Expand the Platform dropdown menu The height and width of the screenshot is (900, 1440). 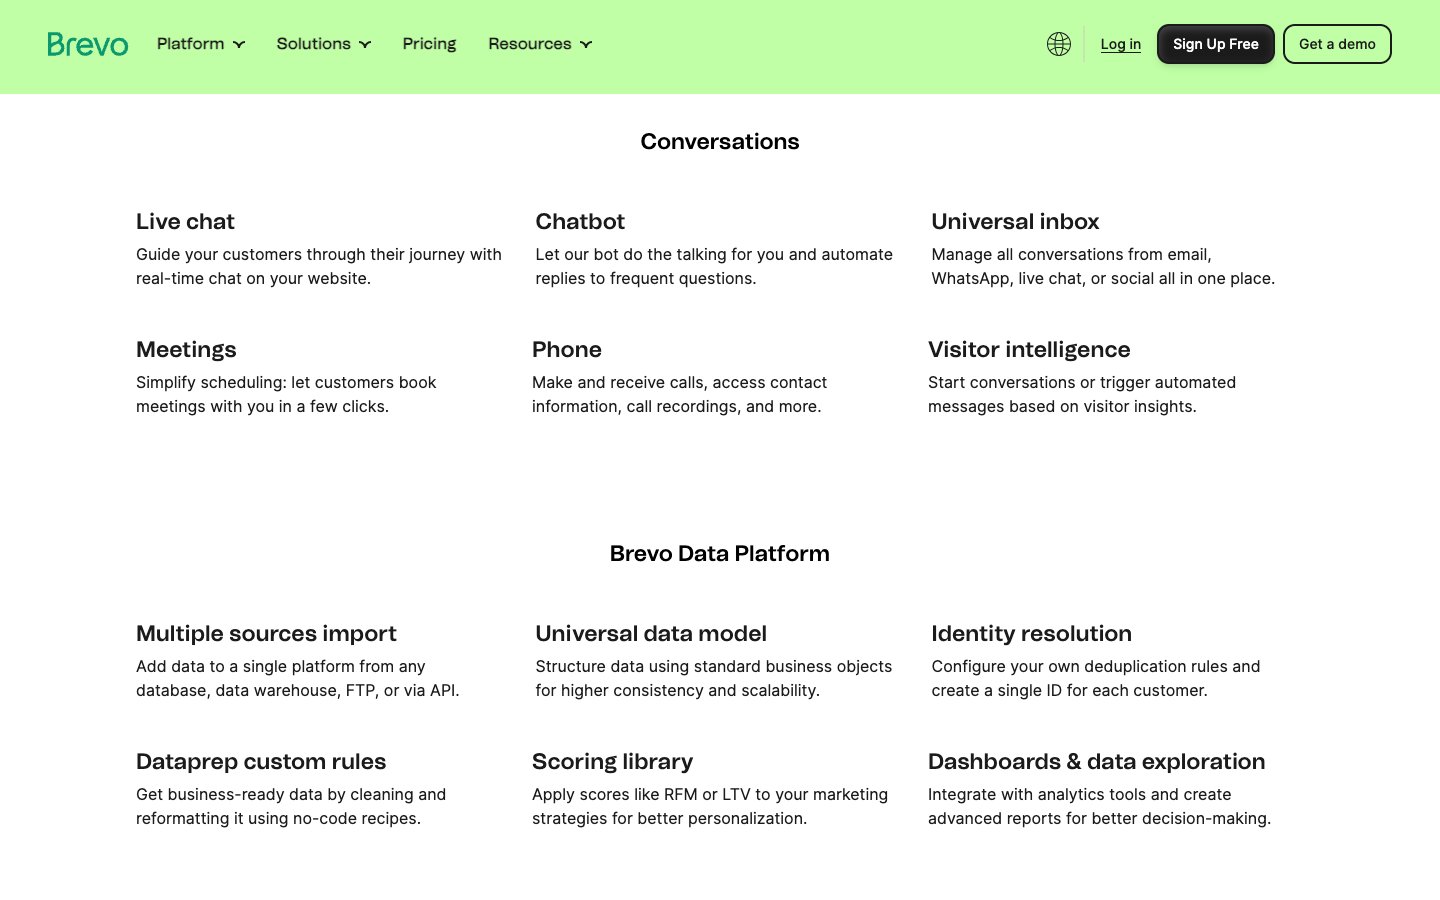(201, 44)
